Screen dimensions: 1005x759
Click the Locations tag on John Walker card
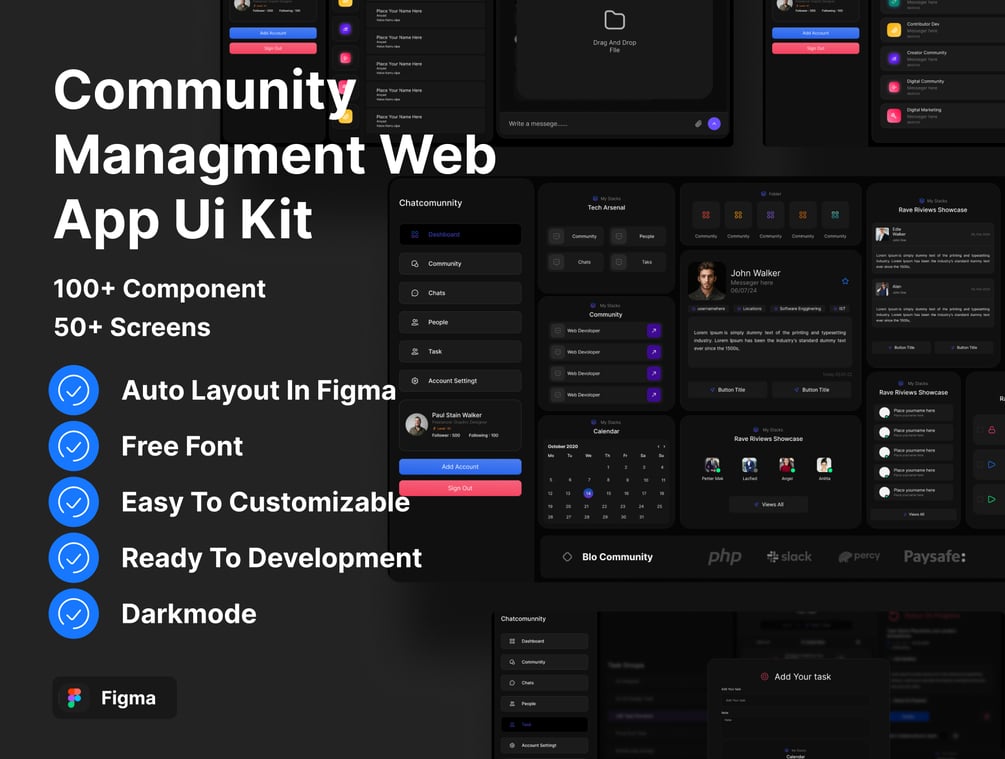pos(749,309)
